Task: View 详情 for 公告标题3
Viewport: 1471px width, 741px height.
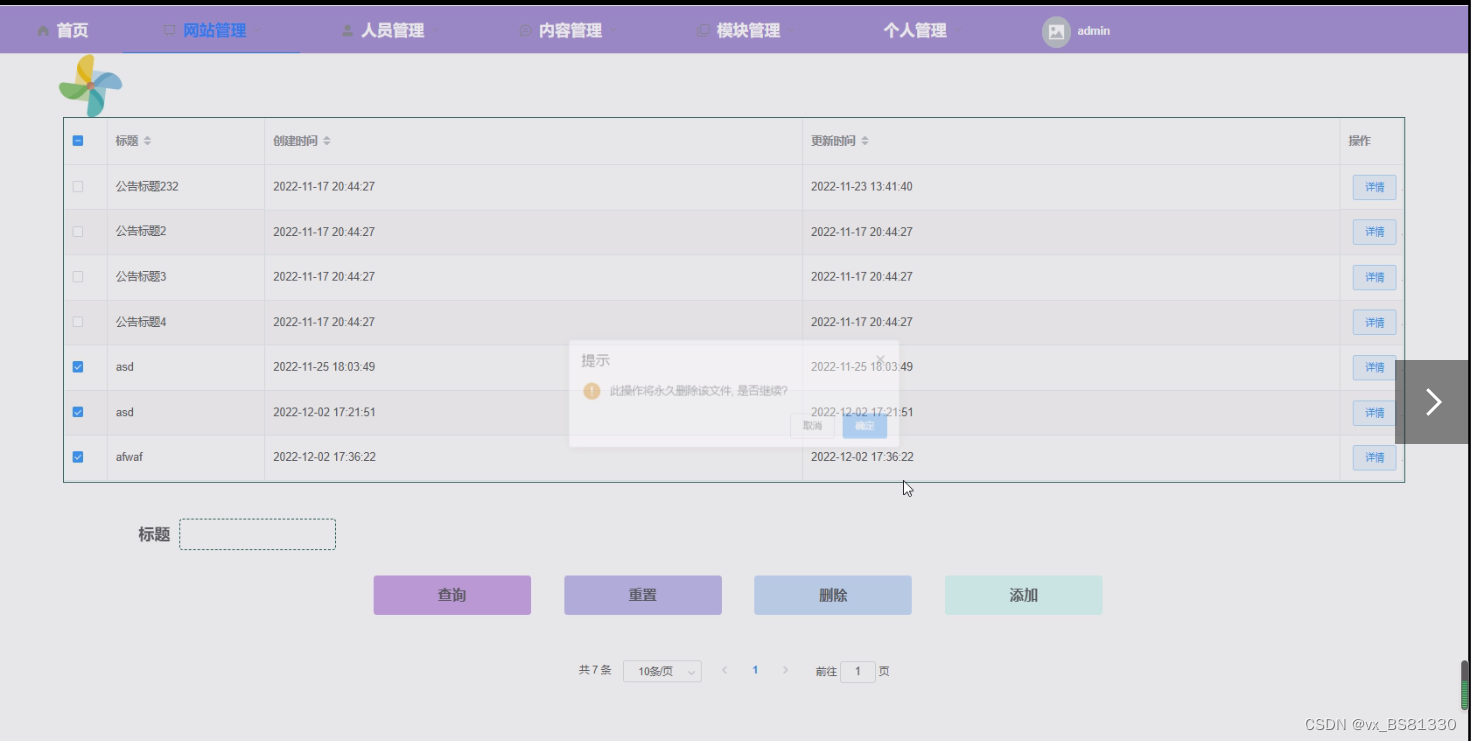Action: tap(1374, 277)
